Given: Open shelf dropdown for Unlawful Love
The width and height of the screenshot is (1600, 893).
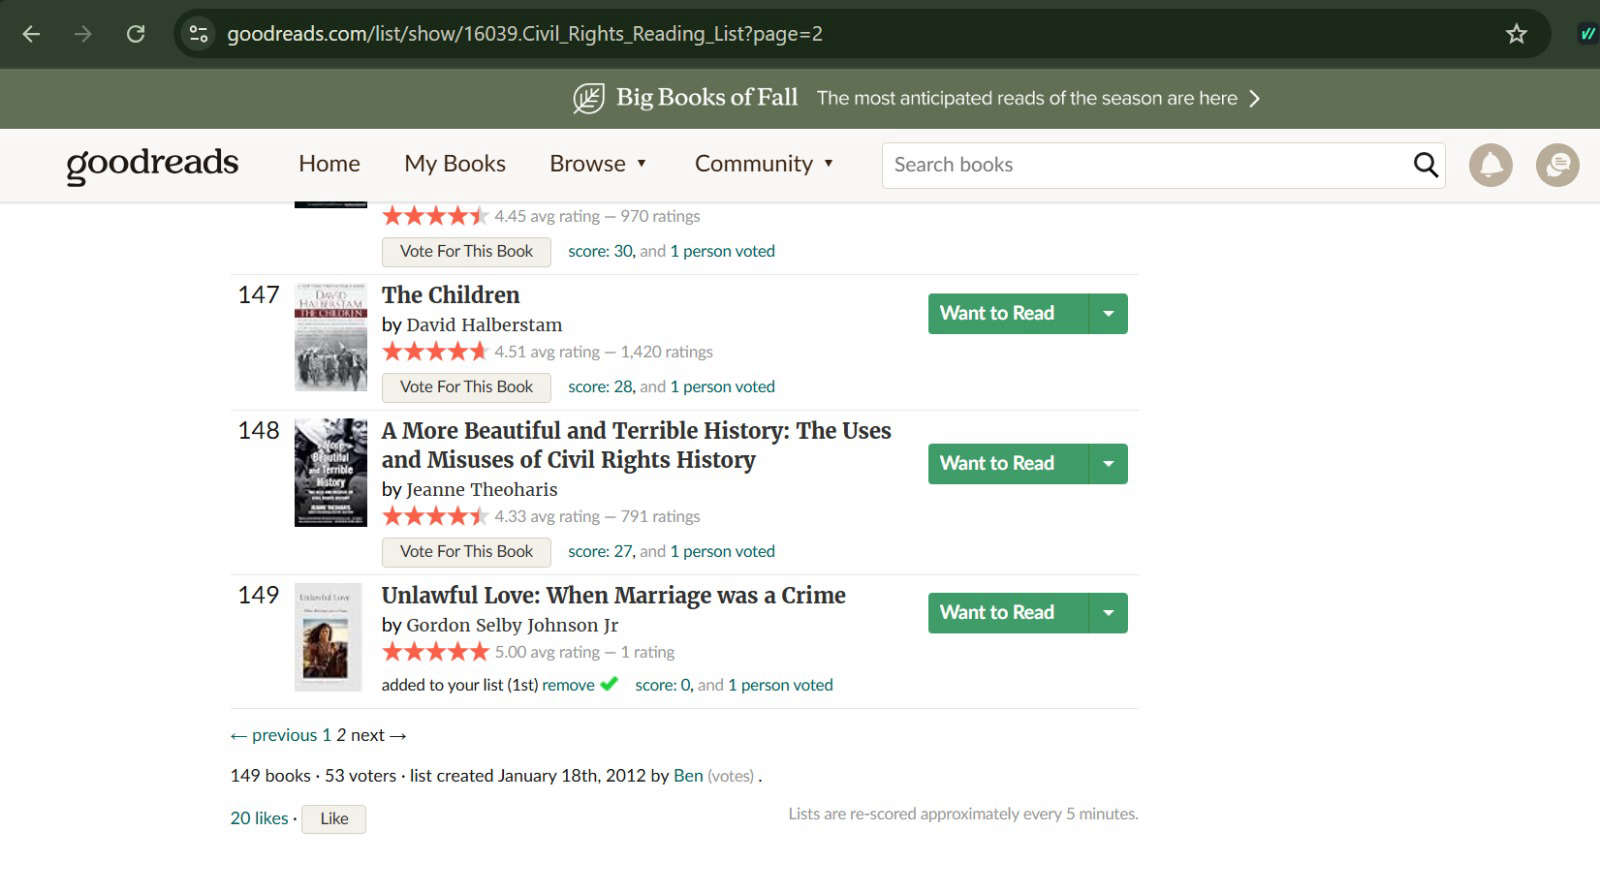Looking at the screenshot, I should click(1108, 613).
